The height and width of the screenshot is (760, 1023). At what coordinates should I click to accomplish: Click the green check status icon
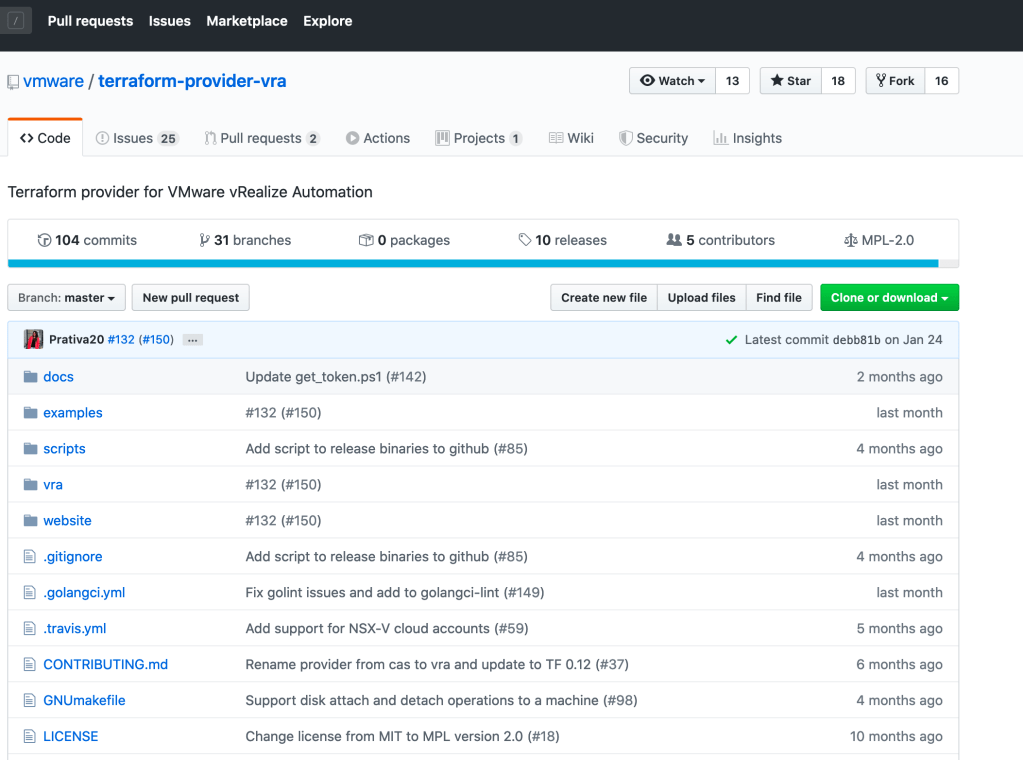pos(732,340)
